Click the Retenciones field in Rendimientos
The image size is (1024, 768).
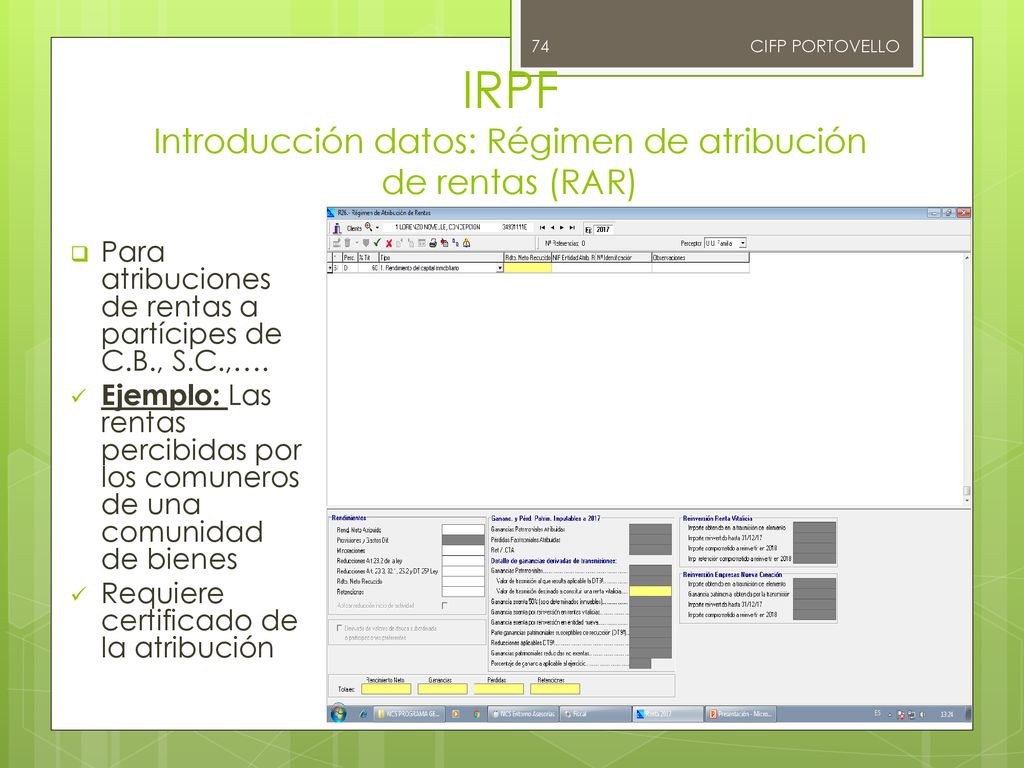(463, 592)
